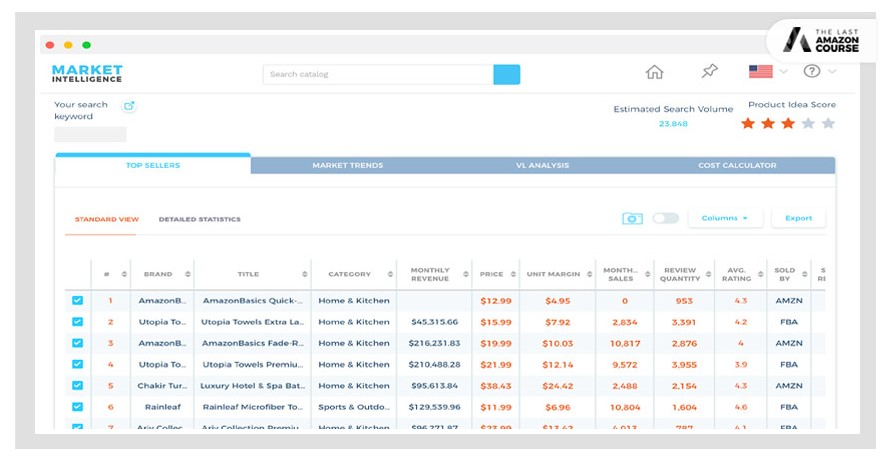Click title Luxury Hotel & Spa Bat..
Screen dimensions: 895x460
[252, 386]
